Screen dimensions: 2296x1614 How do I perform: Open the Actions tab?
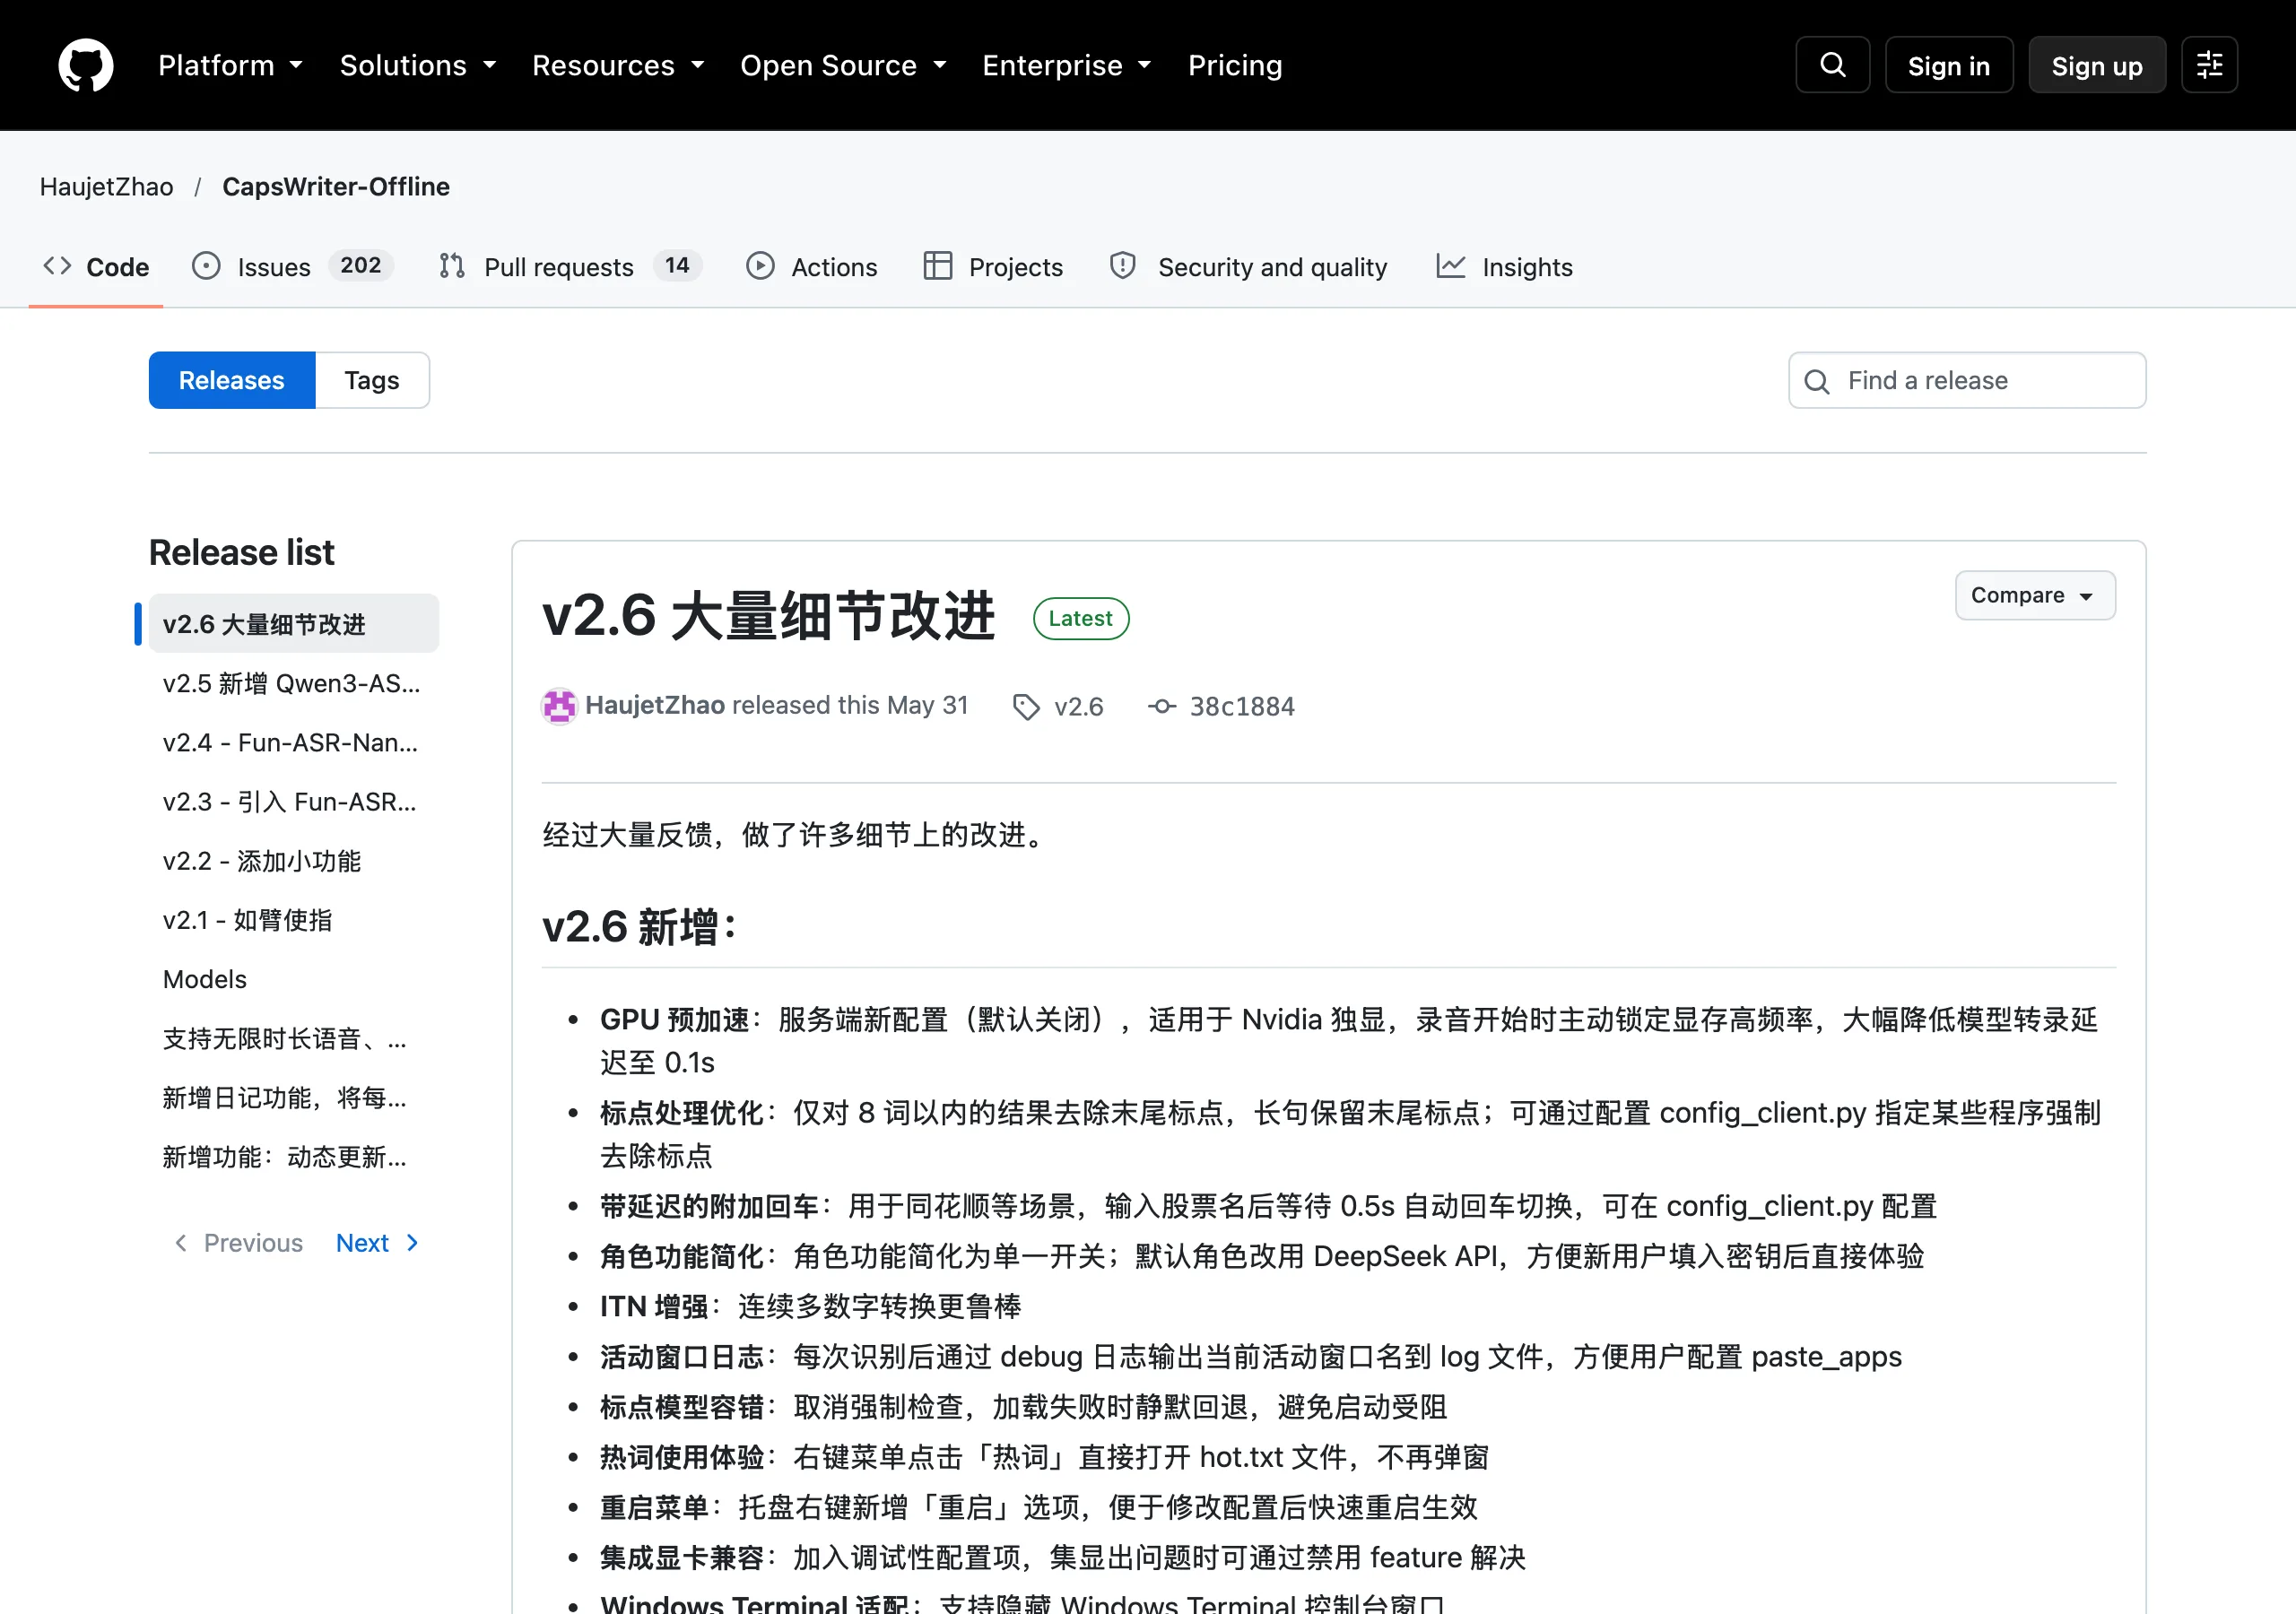click(811, 267)
